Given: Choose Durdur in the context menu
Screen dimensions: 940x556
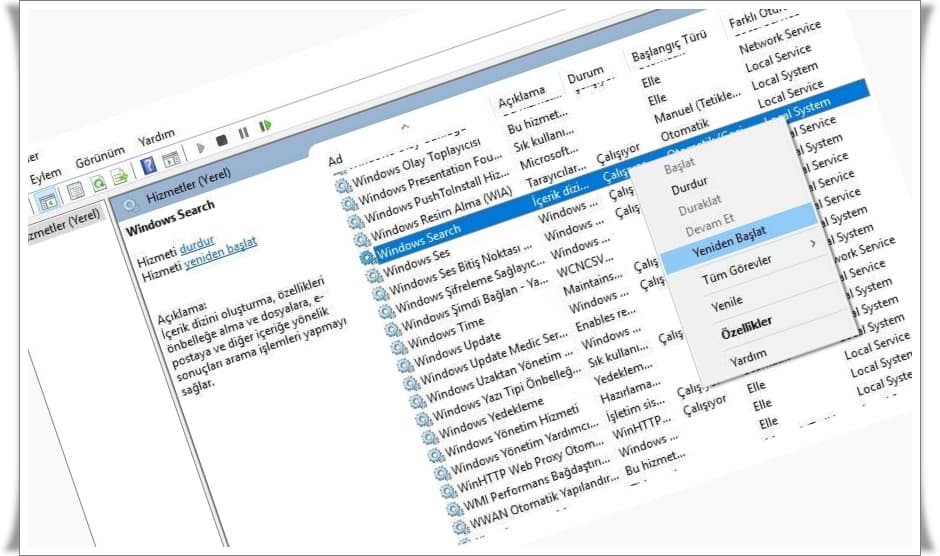Looking at the screenshot, I should click(689, 186).
